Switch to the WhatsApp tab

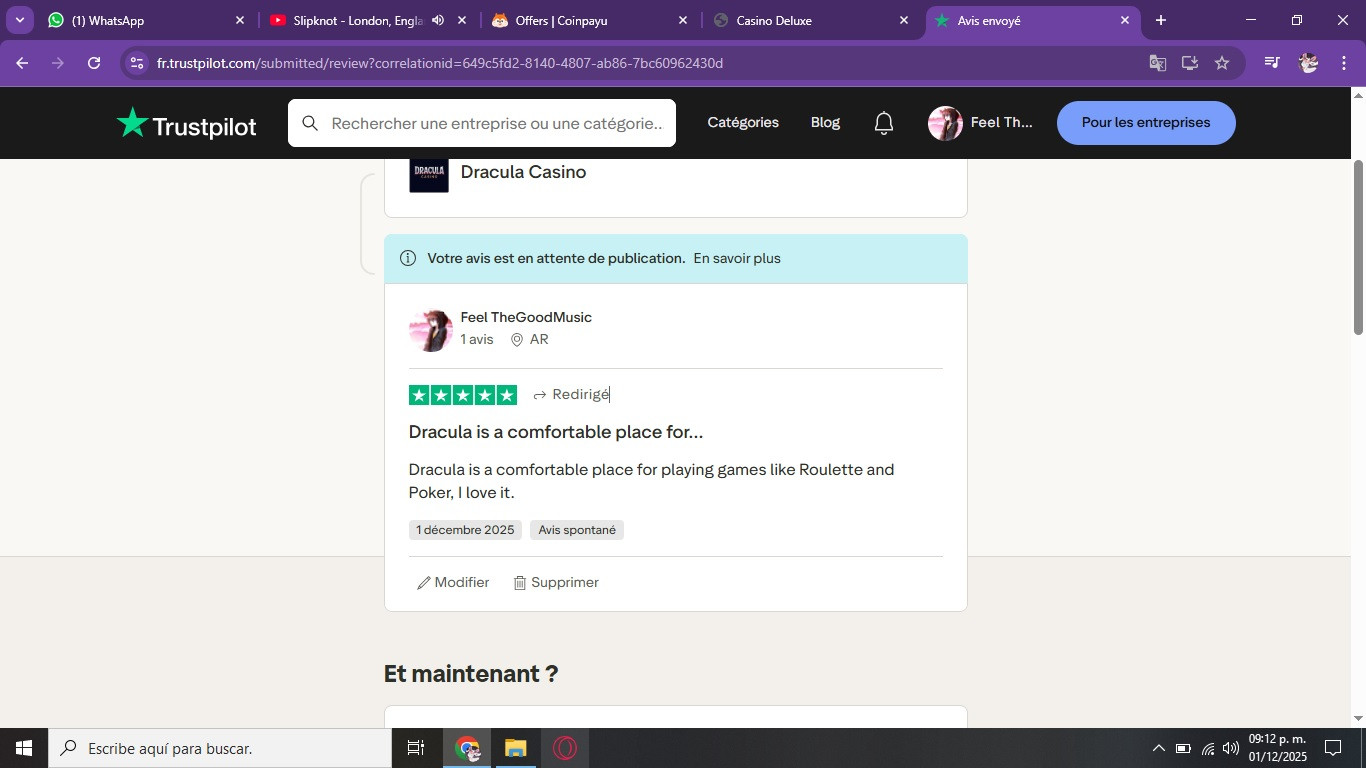(x=147, y=20)
